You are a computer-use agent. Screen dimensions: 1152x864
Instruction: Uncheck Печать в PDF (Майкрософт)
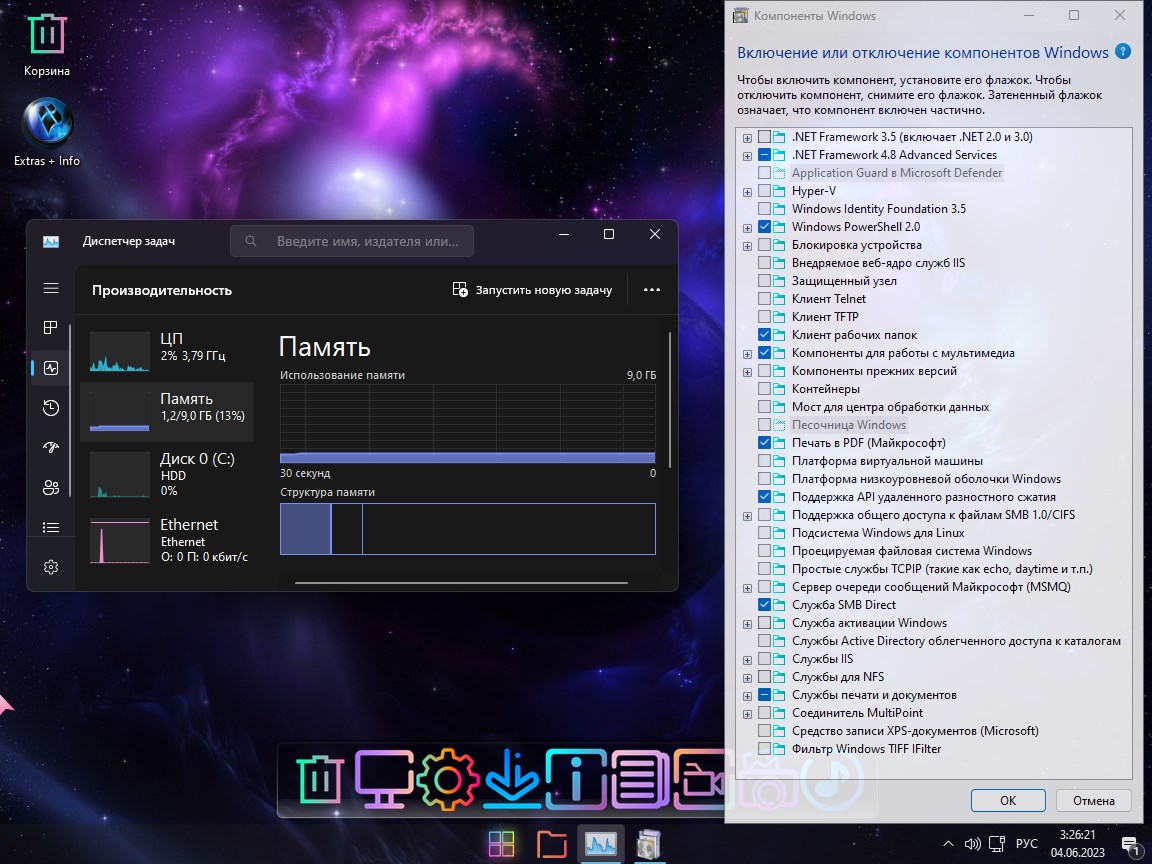tap(765, 443)
